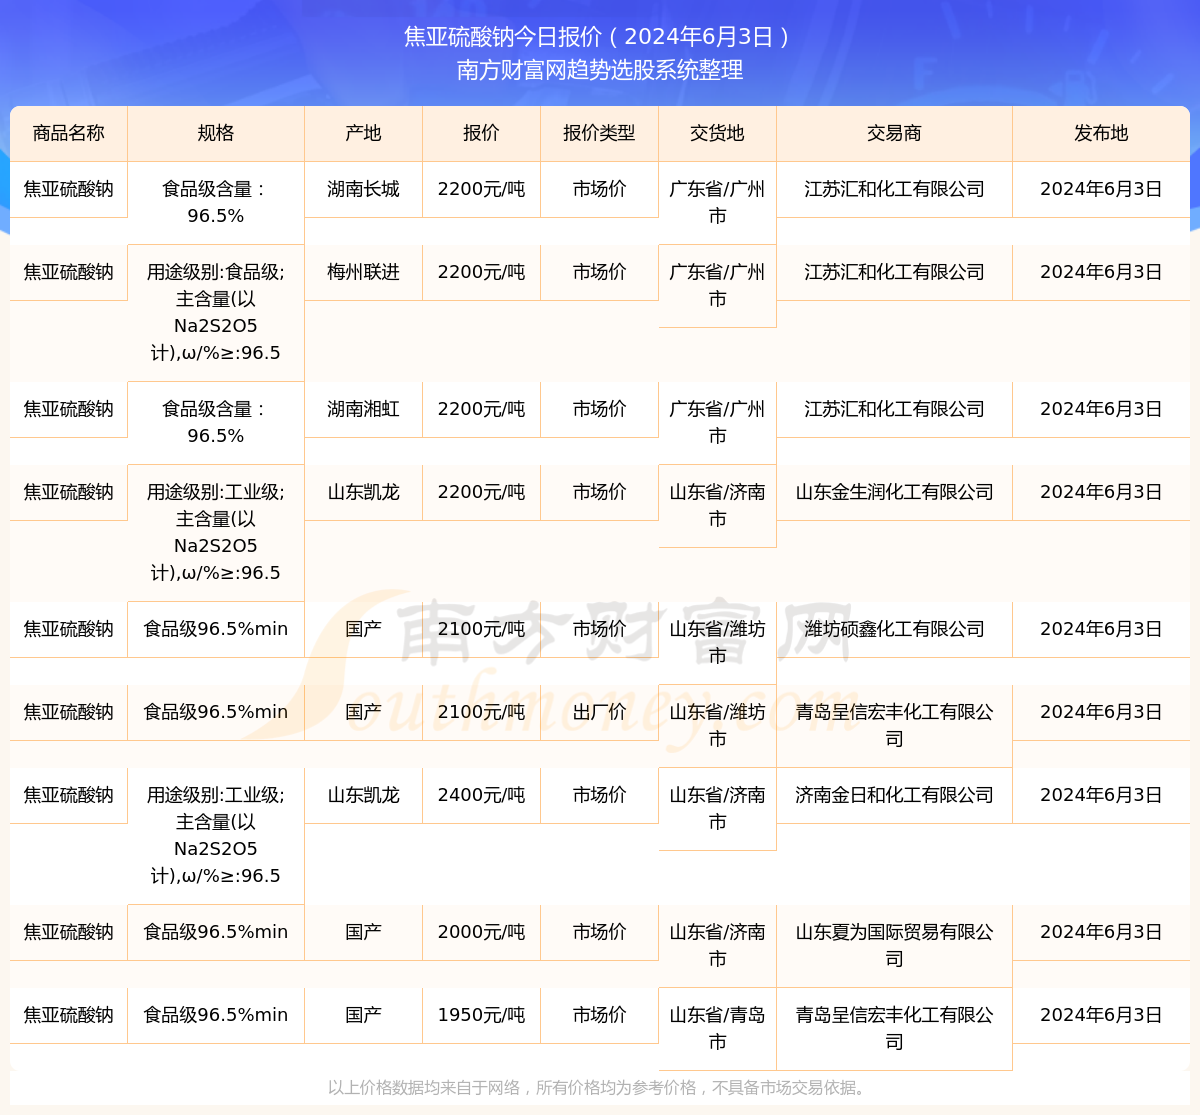The width and height of the screenshot is (1200, 1115).
Task: Click 江苏汇和化工有限公司 in 湖南长城 row
Action: pyautogui.click(x=894, y=189)
